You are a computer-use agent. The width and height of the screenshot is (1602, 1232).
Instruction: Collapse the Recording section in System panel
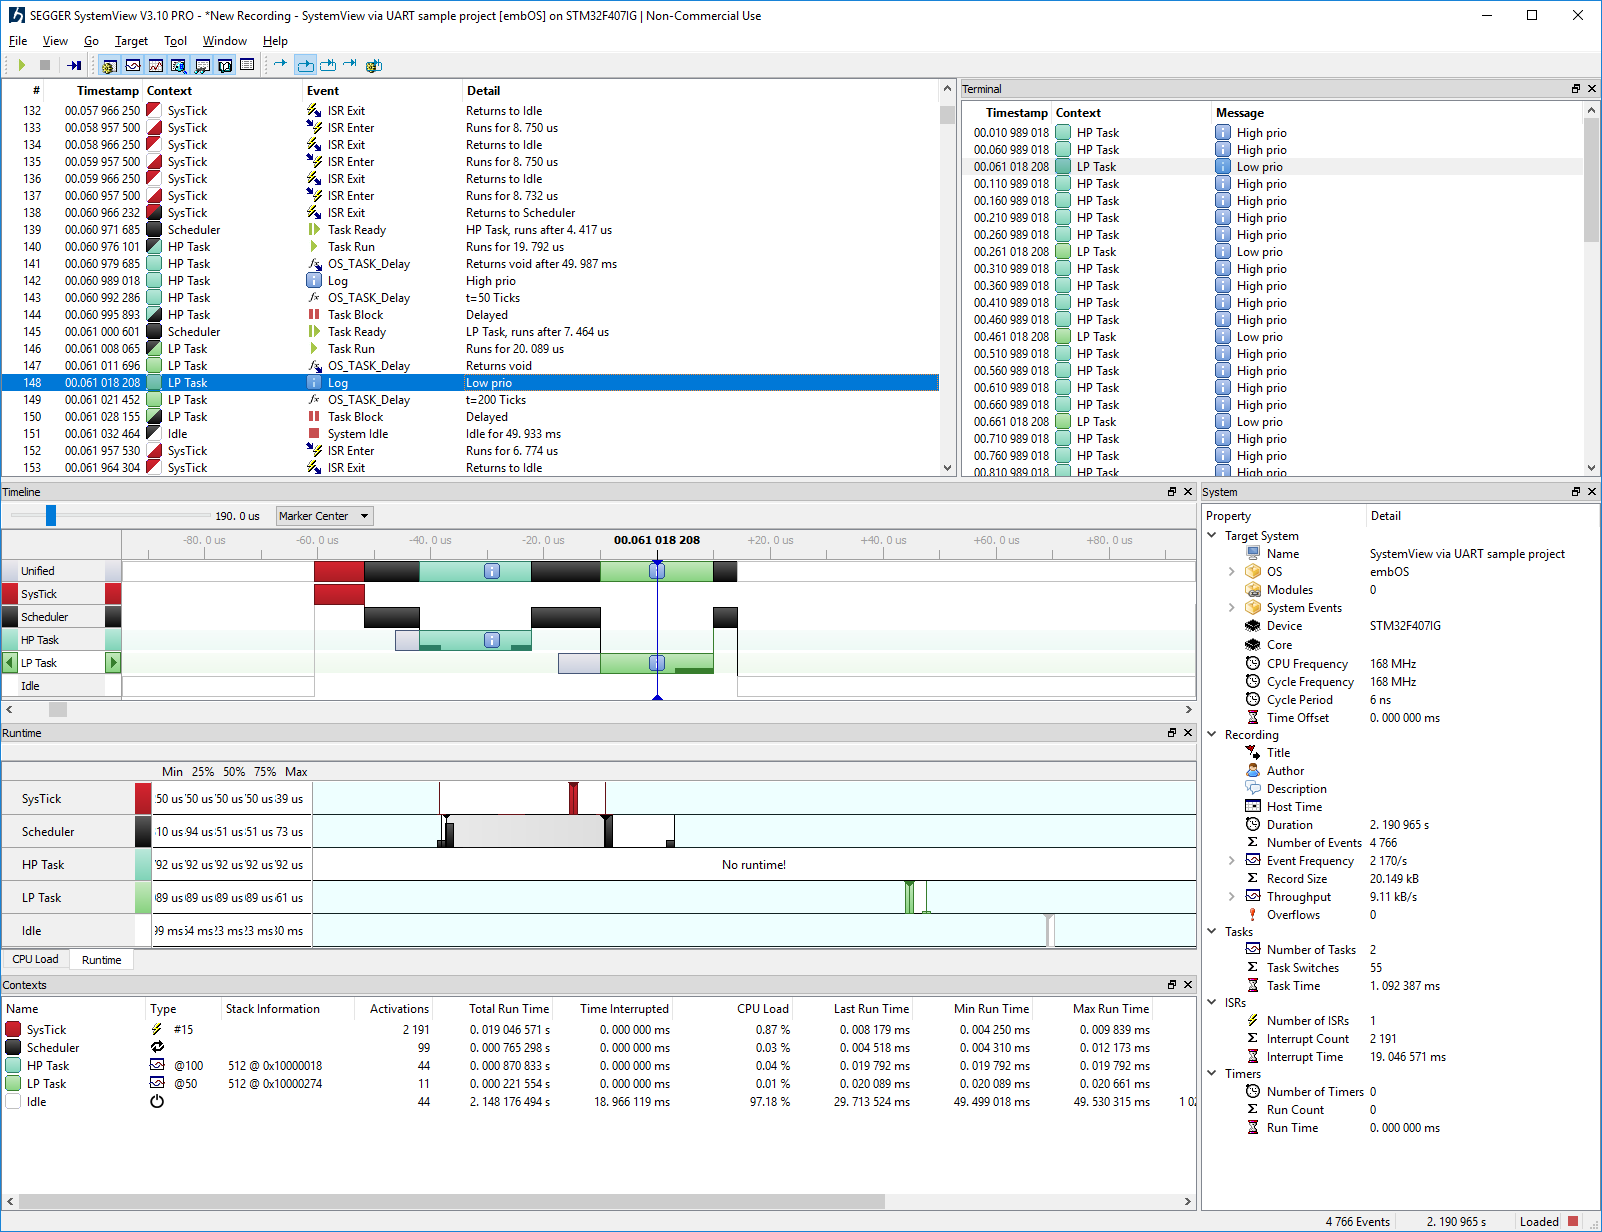pyautogui.click(x=1212, y=734)
